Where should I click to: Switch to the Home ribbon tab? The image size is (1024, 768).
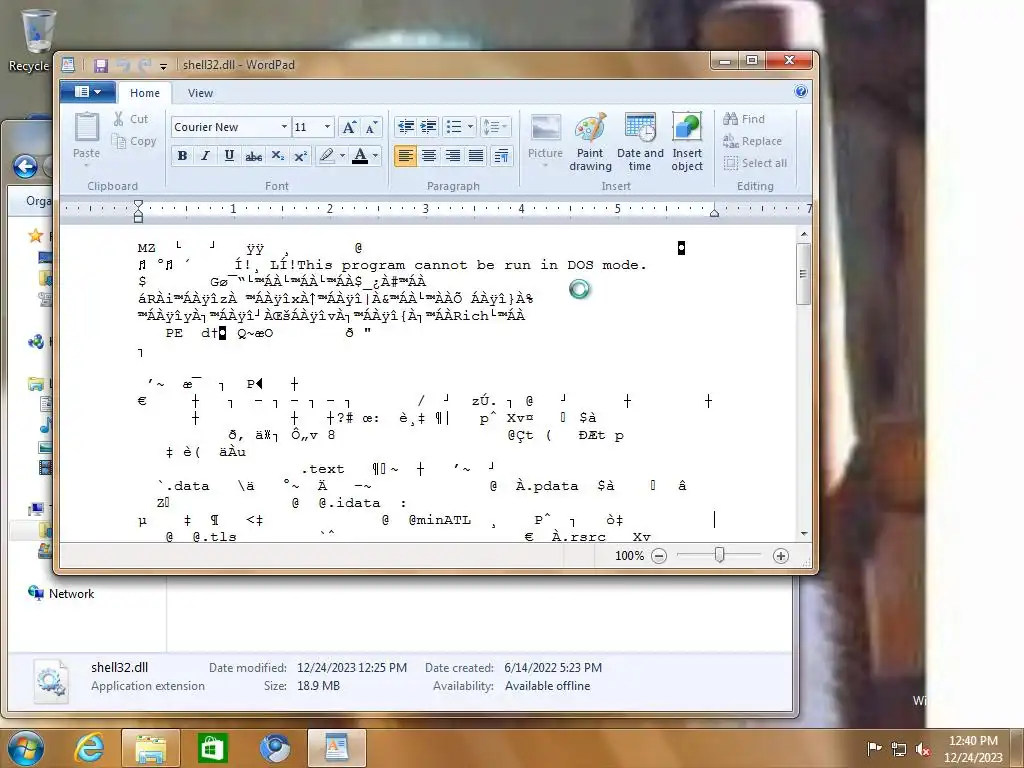click(144, 93)
